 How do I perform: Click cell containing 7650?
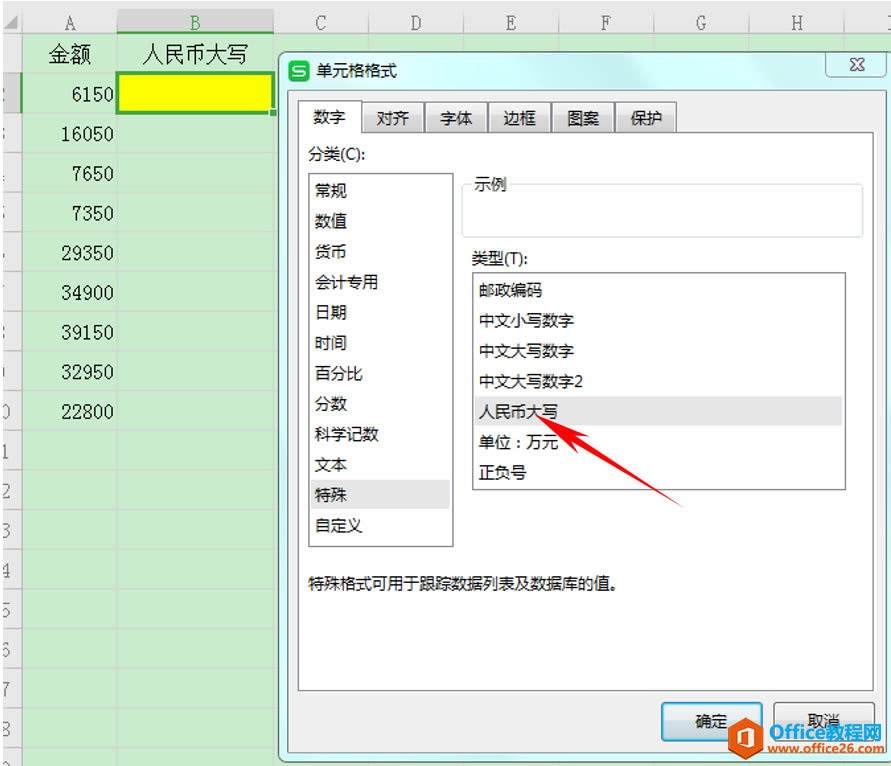[x=69, y=173]
